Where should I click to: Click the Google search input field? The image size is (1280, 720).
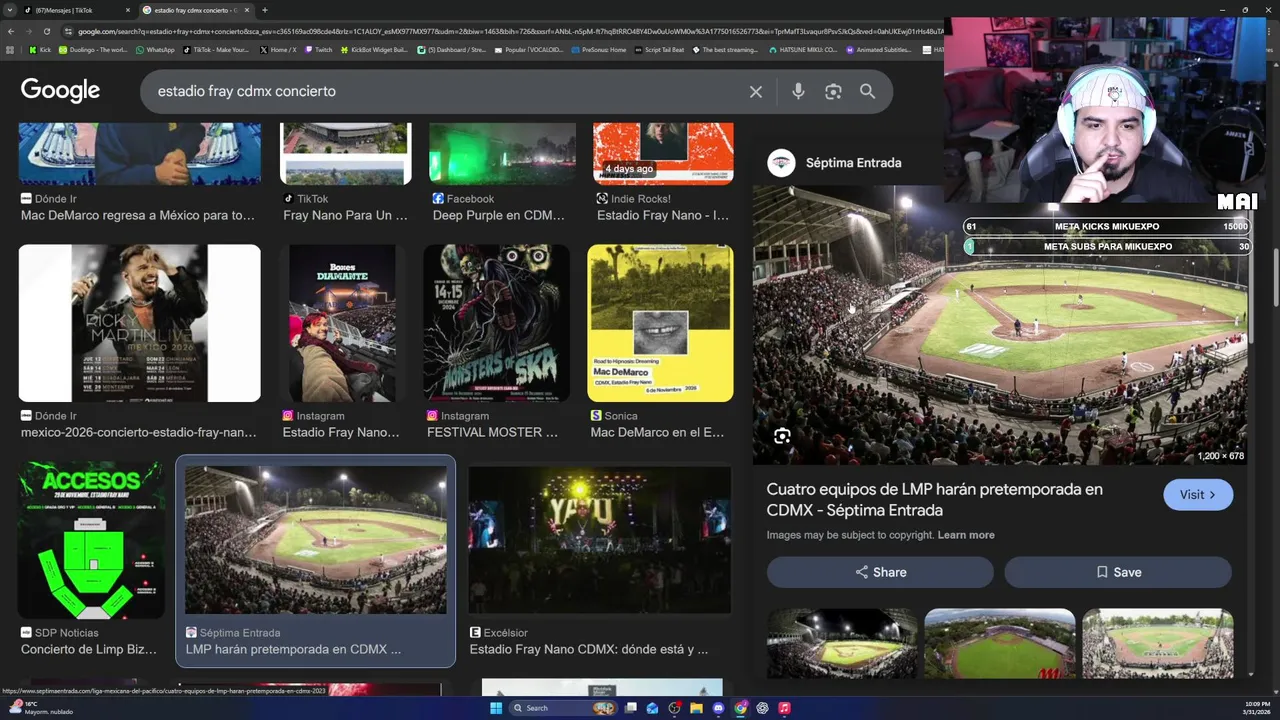[450, 91]
